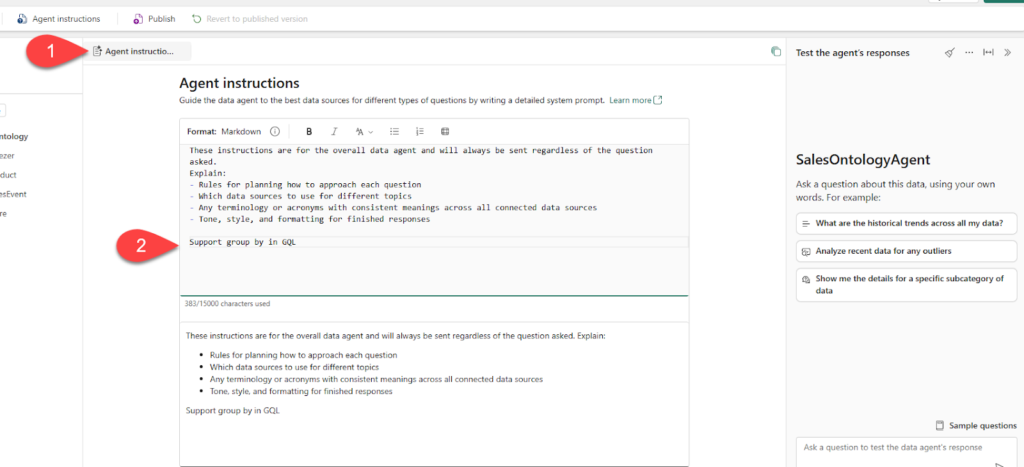Viewport: 1024px width, 467px height.
Task: Insert a bulleted list
Action: tap(394, 131)
